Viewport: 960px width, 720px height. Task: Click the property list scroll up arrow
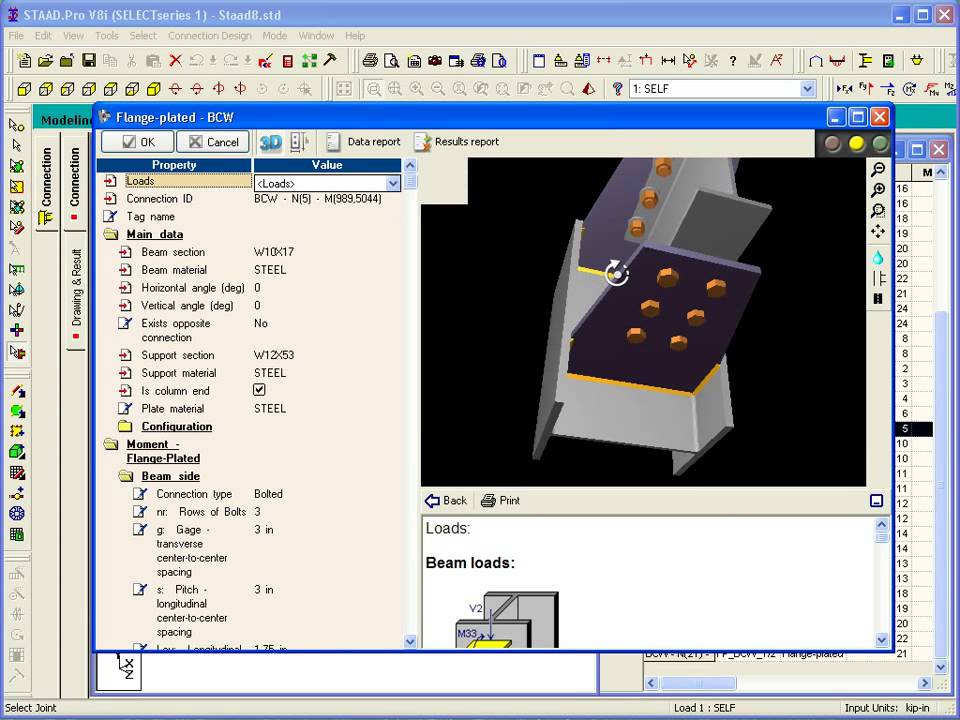pyautogui.click(x=410, y=165)
